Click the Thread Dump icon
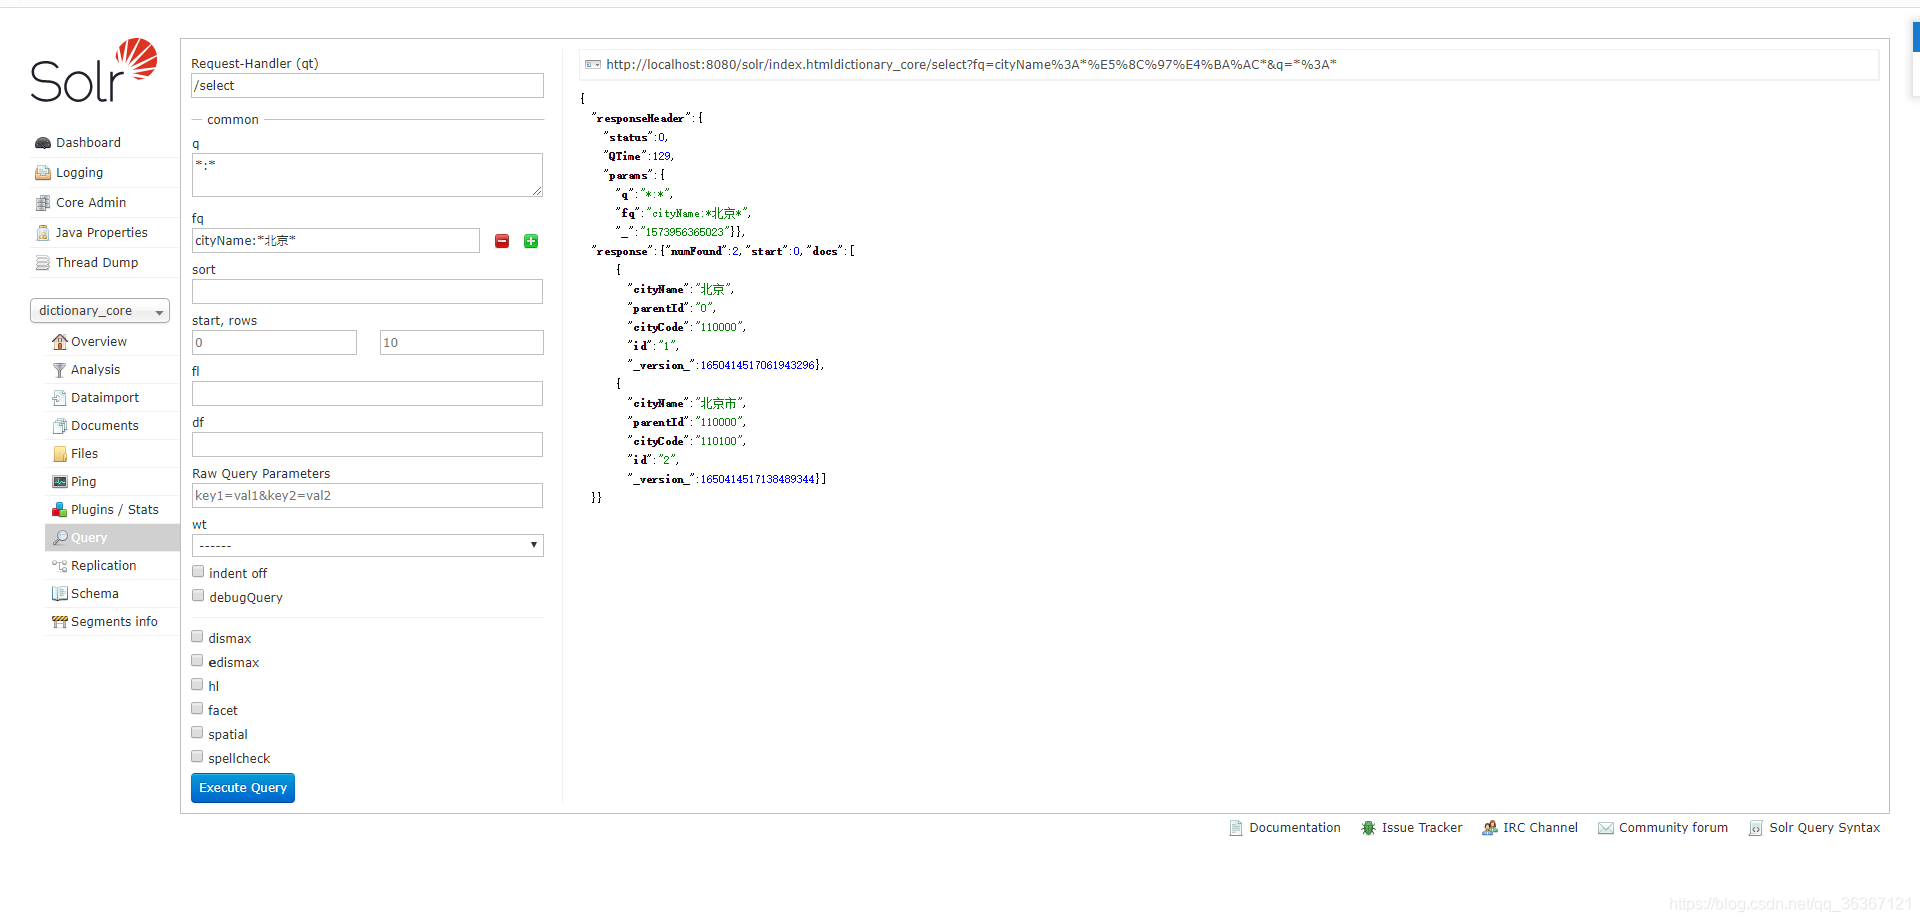Screen dimensions: 1920x922 [43, 263]
